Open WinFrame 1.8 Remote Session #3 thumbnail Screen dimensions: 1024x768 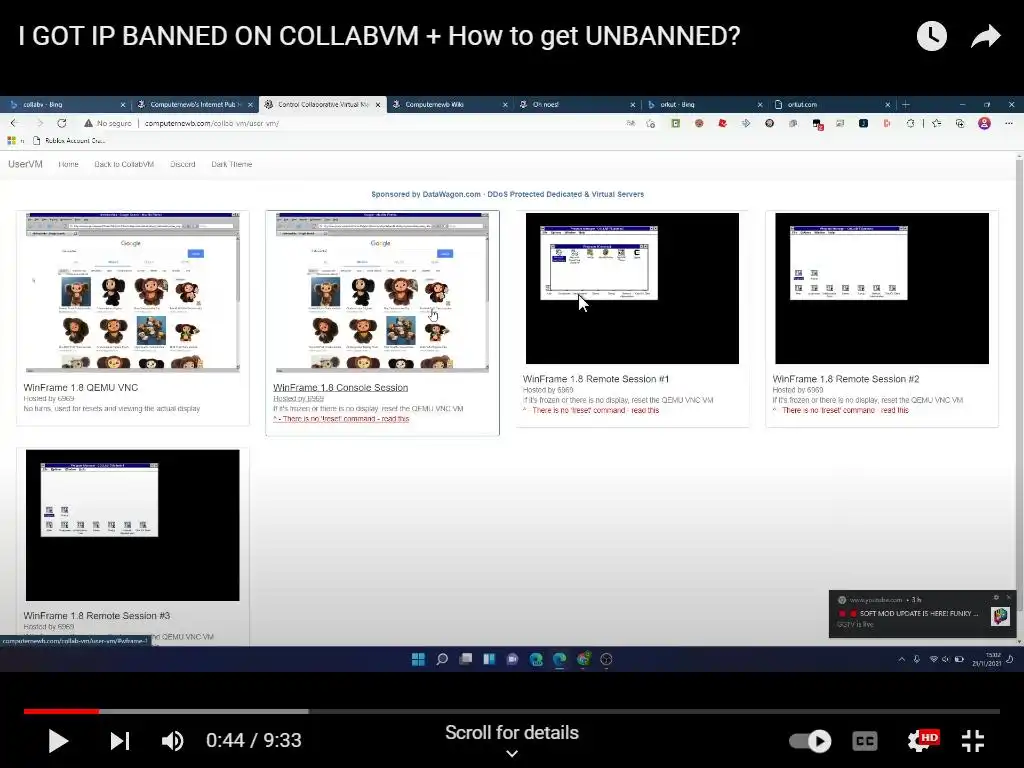(133, 525)
